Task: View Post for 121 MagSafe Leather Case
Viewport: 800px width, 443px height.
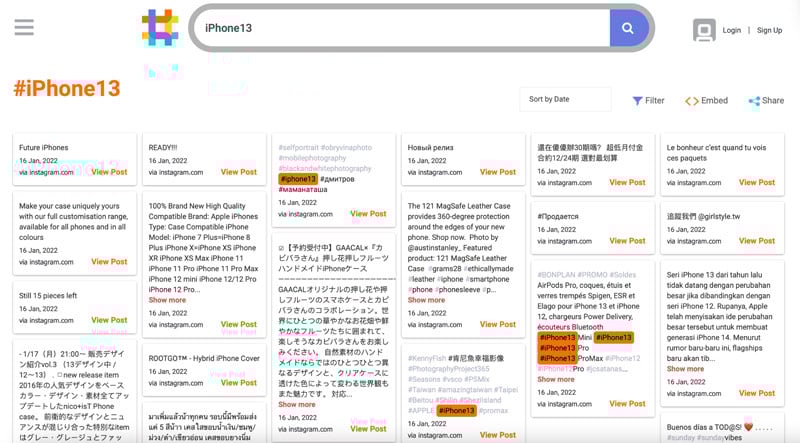Action: (498, 325)
